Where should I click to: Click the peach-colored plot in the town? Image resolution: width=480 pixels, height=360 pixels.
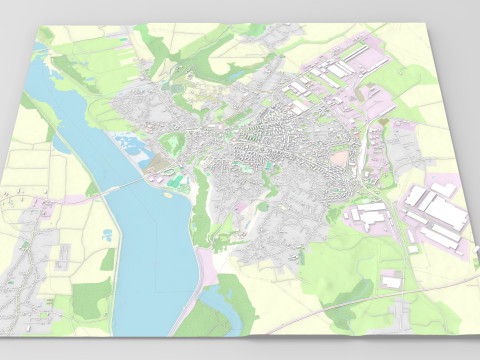click(x=339, y=158)
